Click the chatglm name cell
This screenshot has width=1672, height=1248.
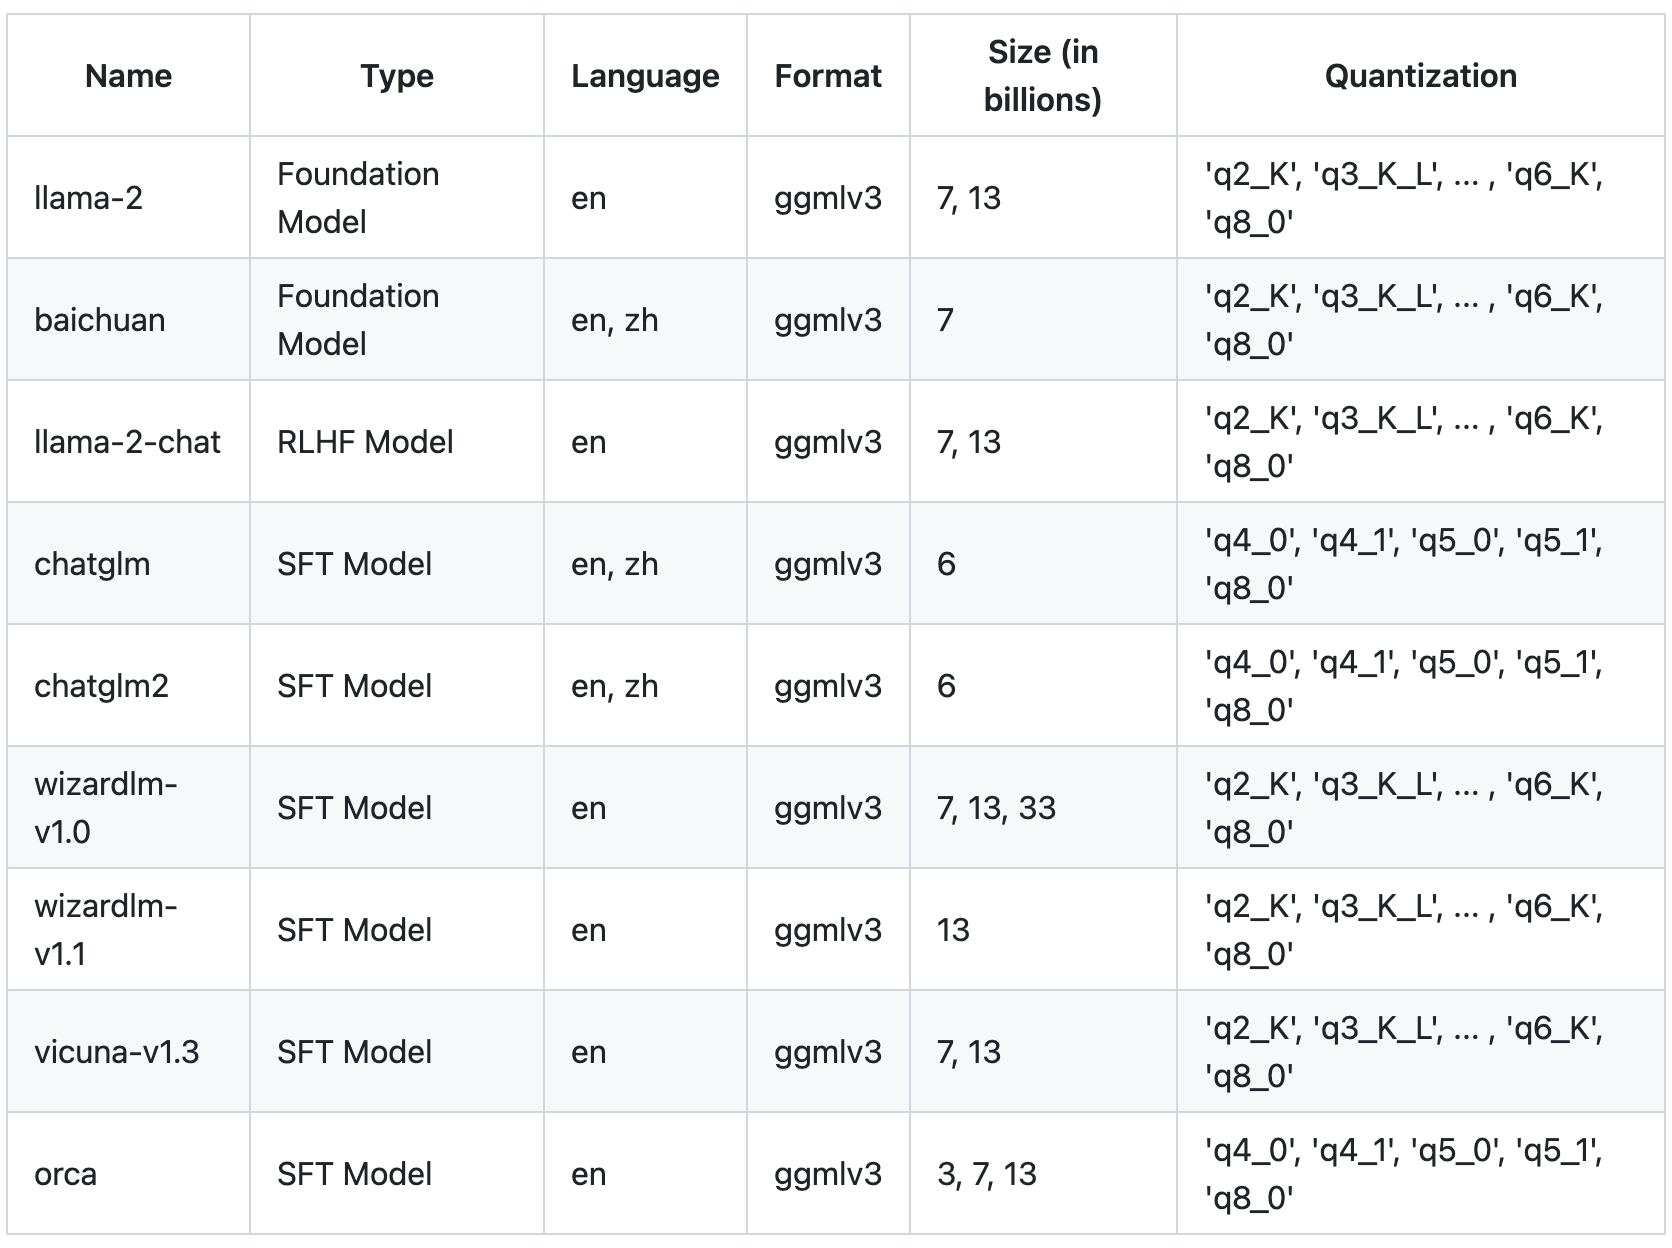(x=92, y=564)
